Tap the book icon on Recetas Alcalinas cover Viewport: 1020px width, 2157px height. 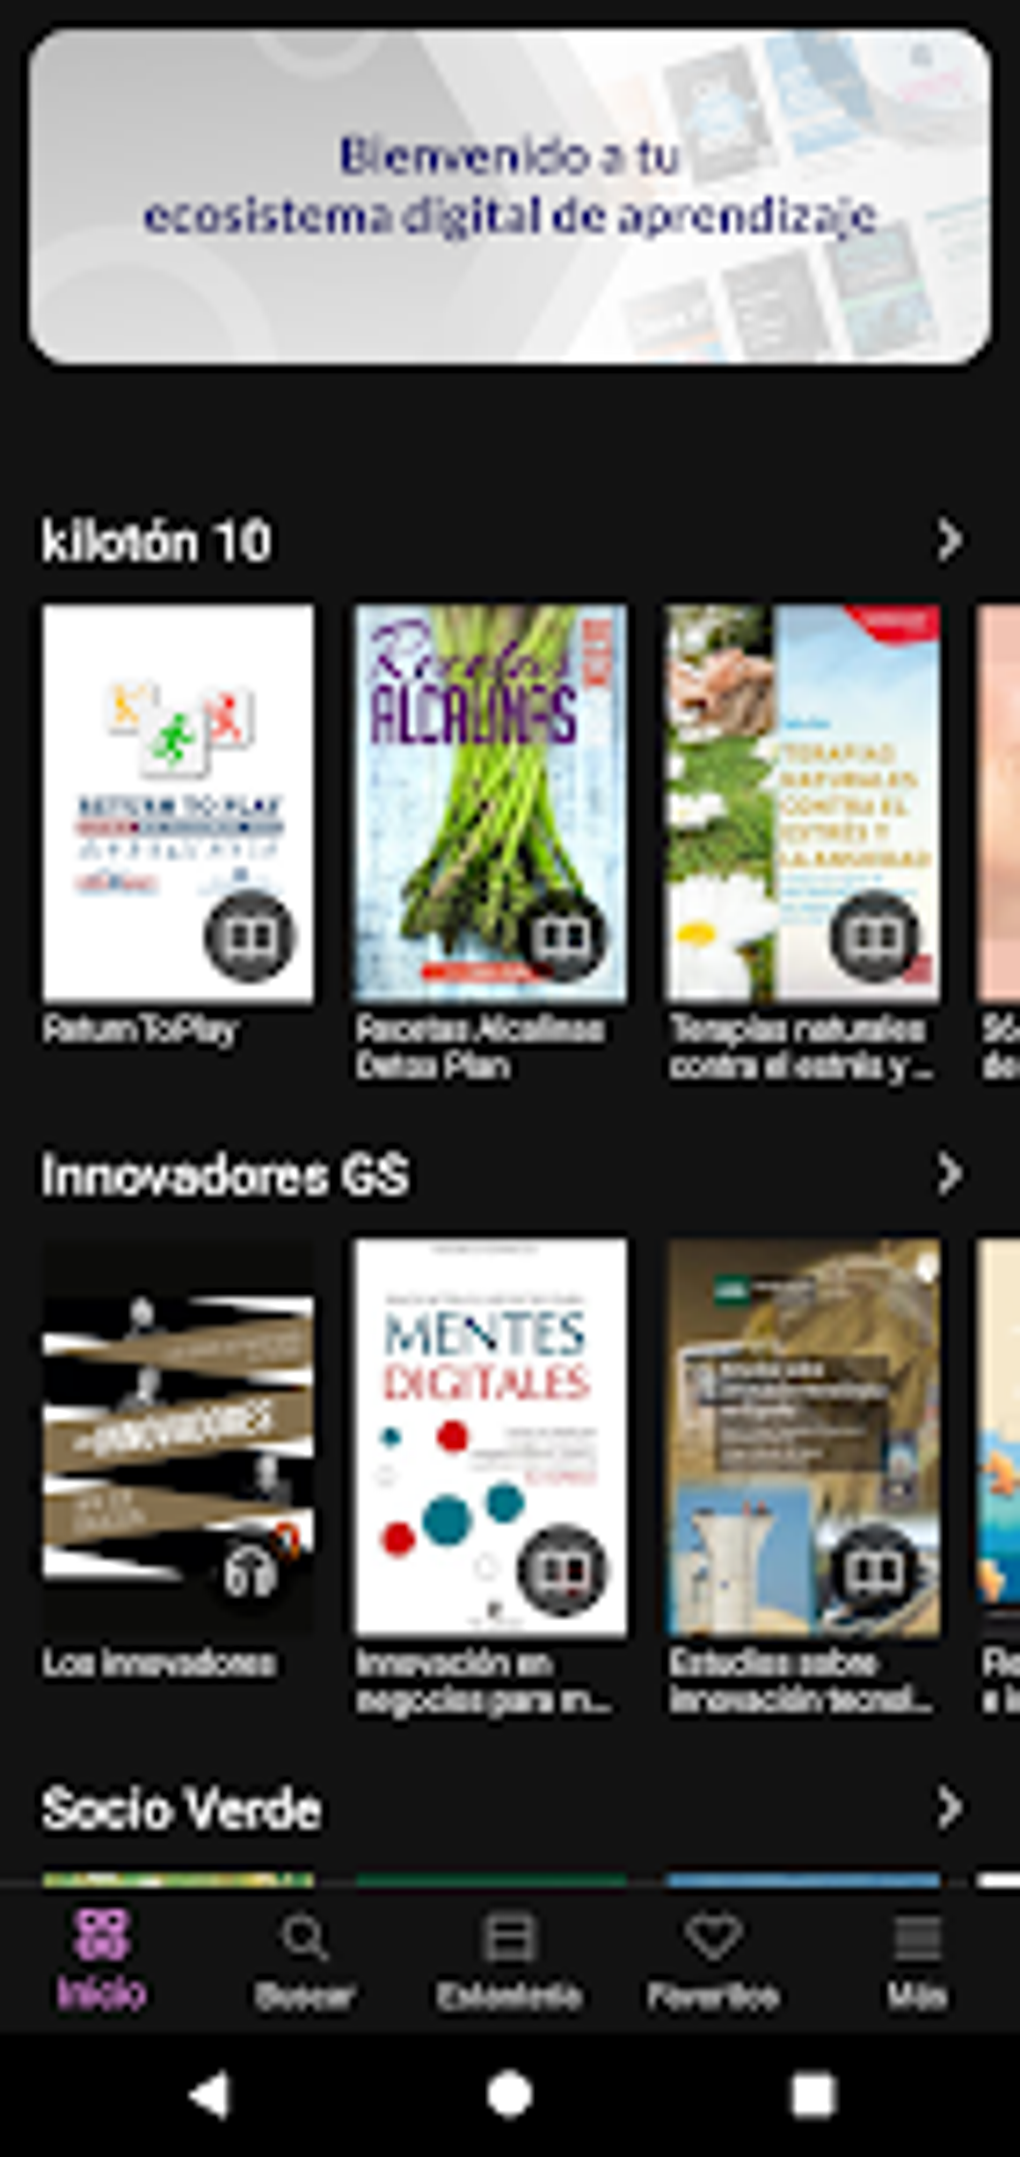[562, 937]
